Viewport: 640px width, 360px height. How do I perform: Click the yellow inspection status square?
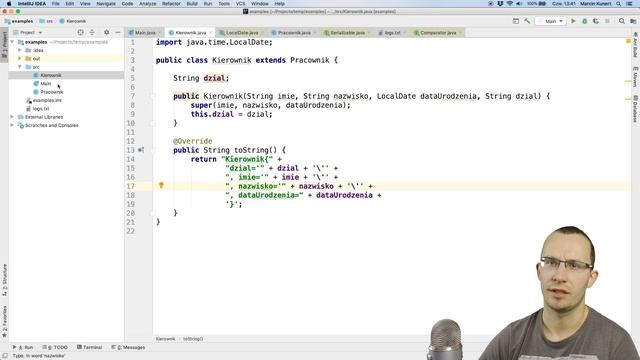click(x=628, y=41)
